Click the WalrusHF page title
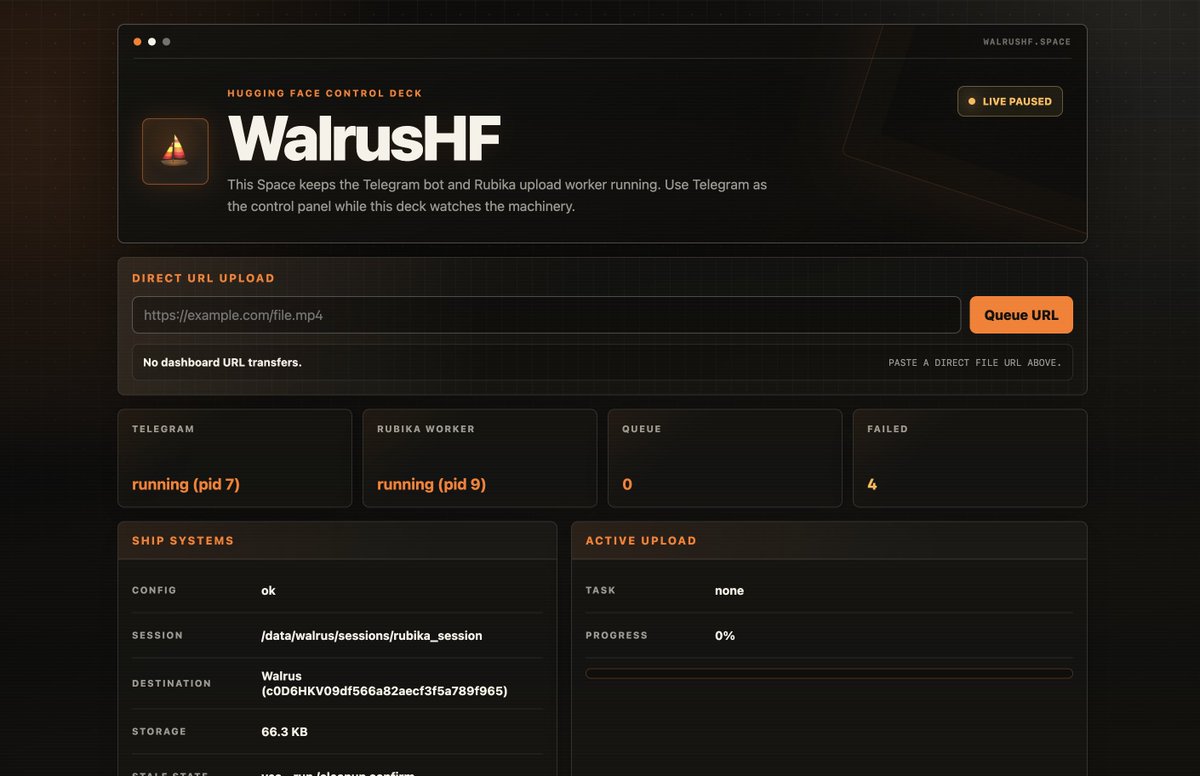Viewport: 1200px width, 776px height. (x=364, y=138)
